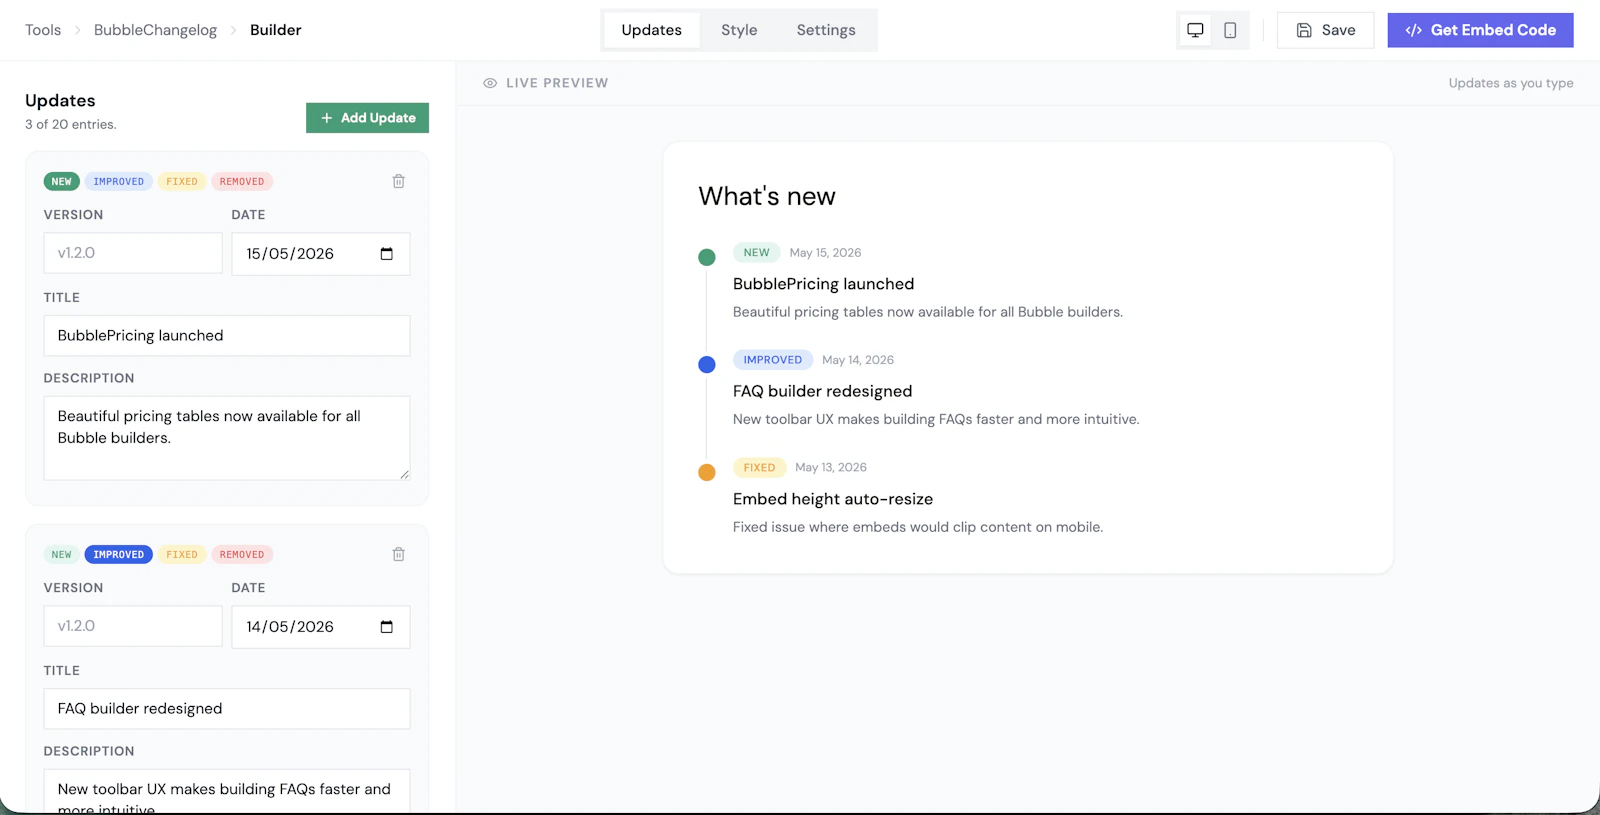Click description textarea resize handle
The image size is (1600, 815).
(404, 474)
